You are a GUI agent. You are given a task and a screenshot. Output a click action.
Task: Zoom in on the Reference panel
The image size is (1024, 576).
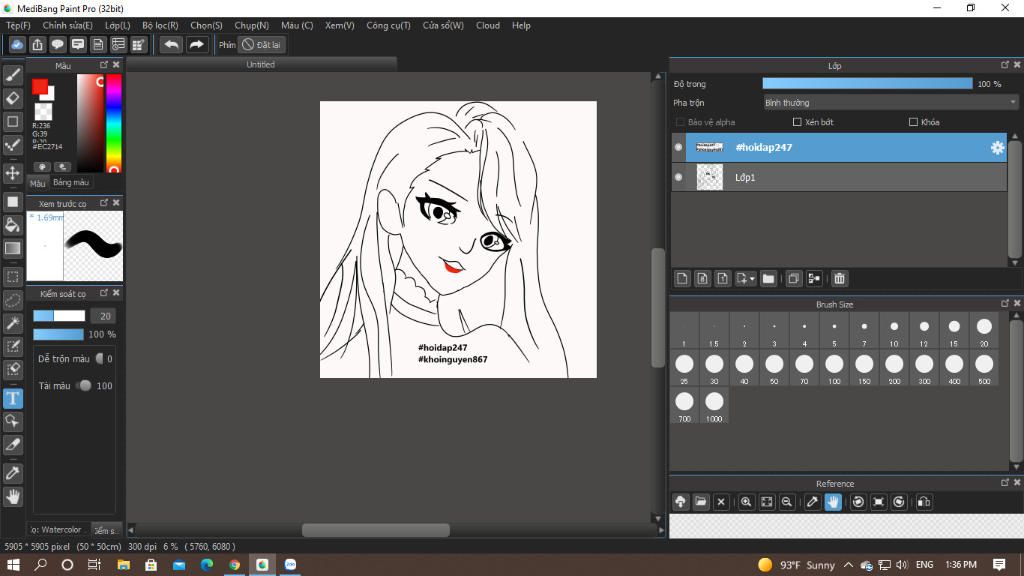click(746, 502)
